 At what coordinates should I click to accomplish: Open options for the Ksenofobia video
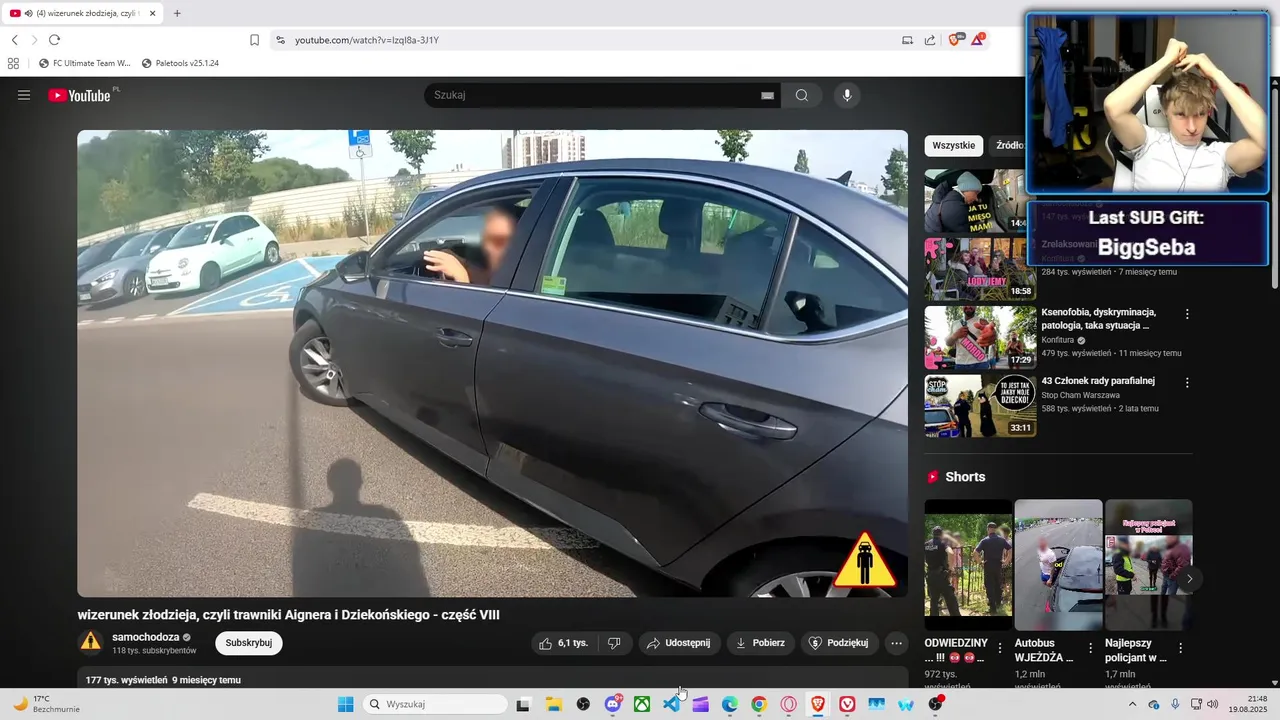pyautogui.click(x=1187, y=314)
